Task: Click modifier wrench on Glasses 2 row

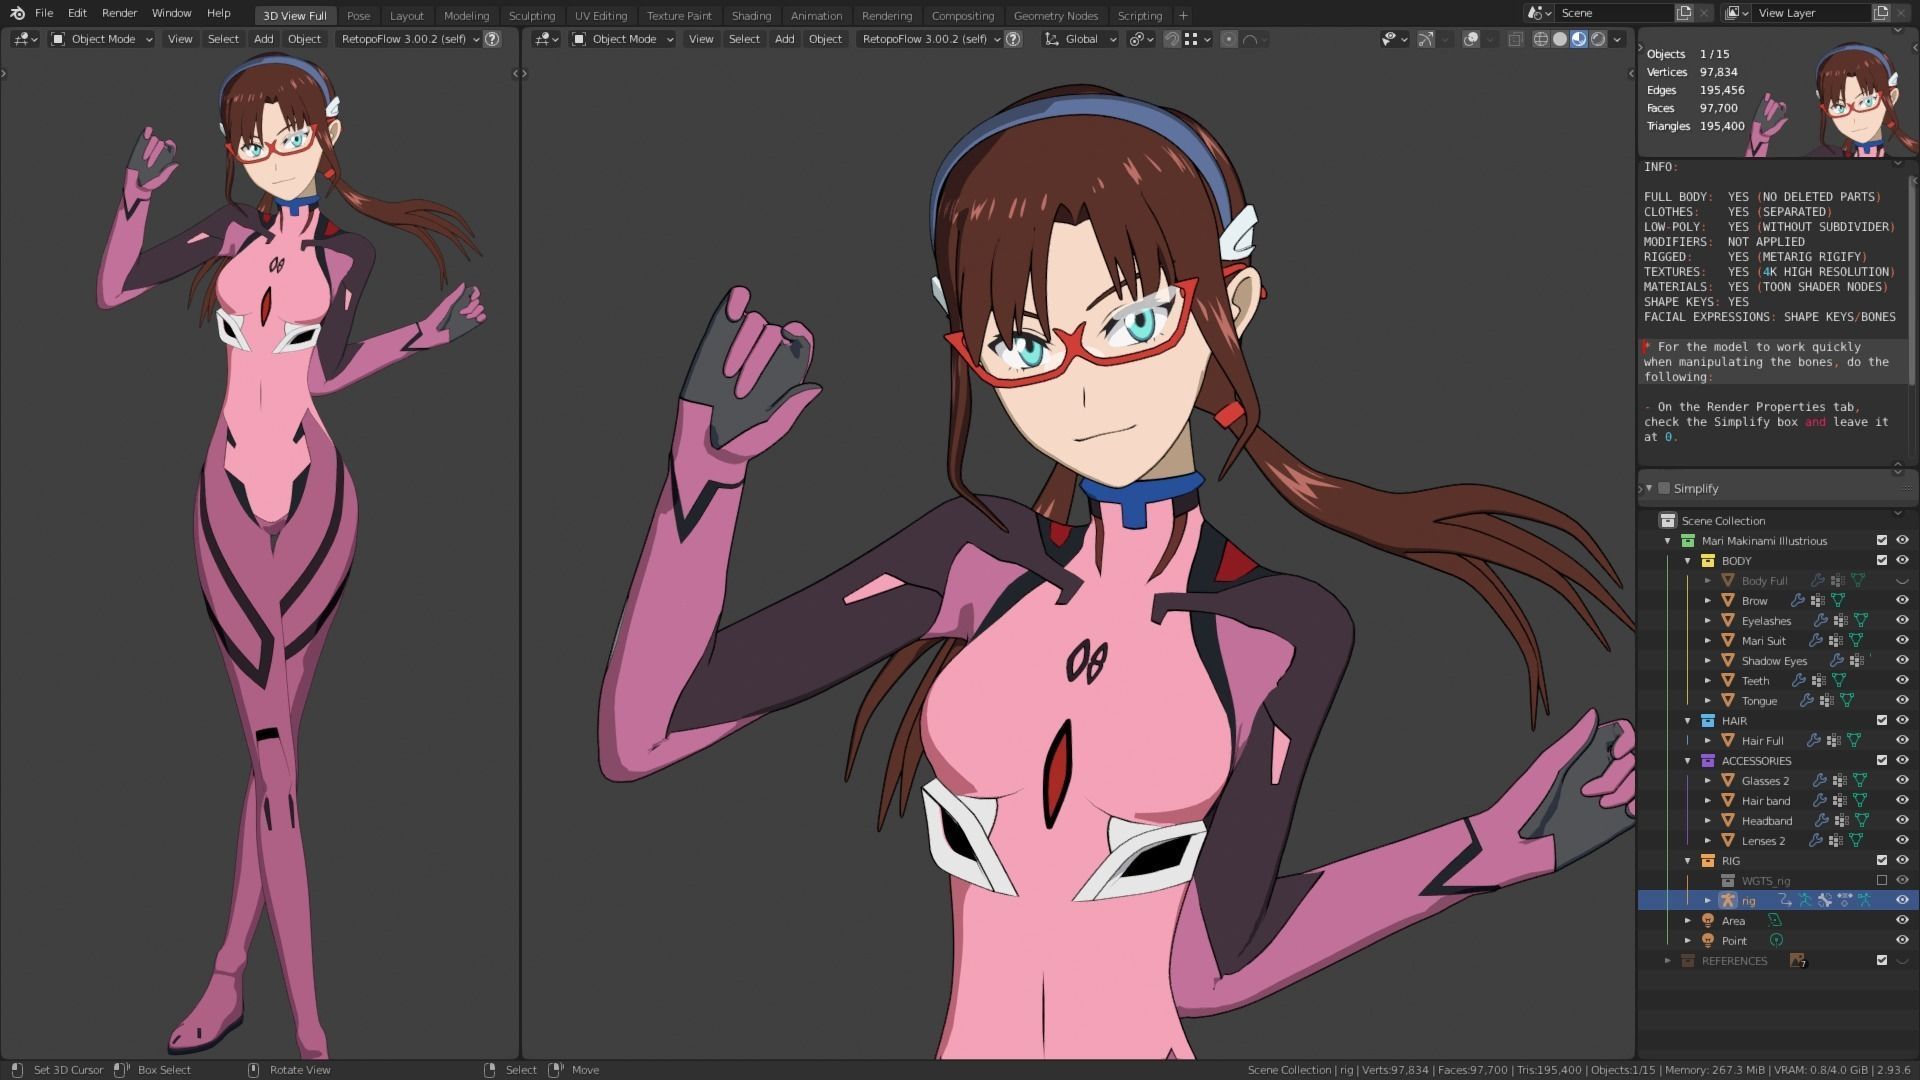Action: (x=1820, y=781)
